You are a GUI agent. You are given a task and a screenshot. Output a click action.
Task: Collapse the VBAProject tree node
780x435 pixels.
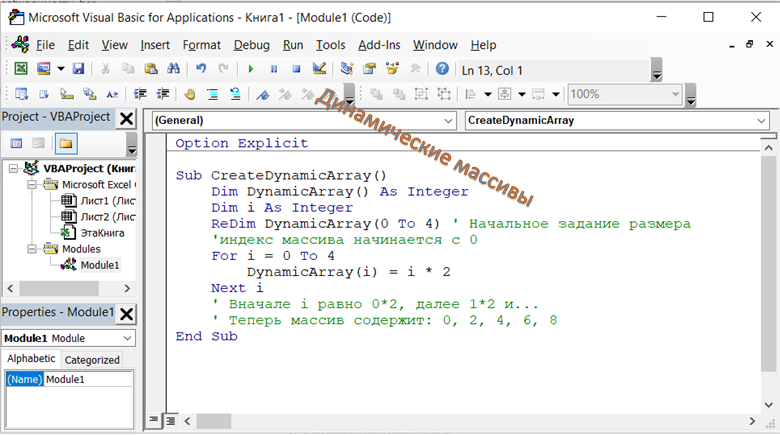pos(13,169)
